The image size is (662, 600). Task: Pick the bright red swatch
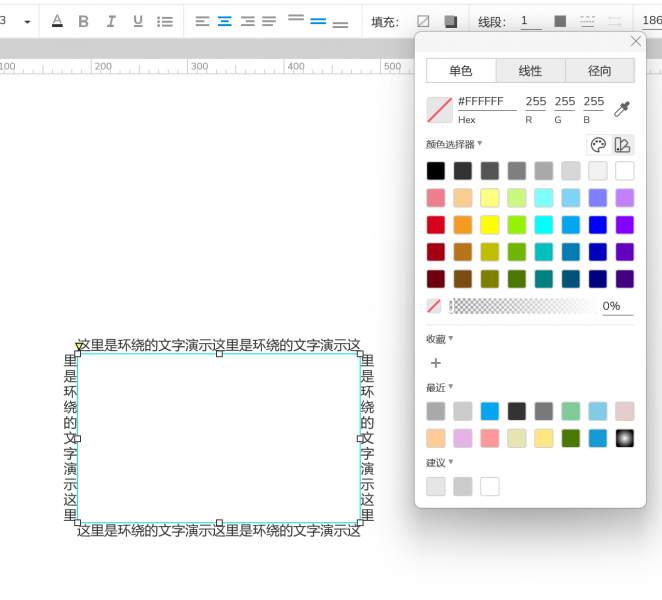click(436, 225)
